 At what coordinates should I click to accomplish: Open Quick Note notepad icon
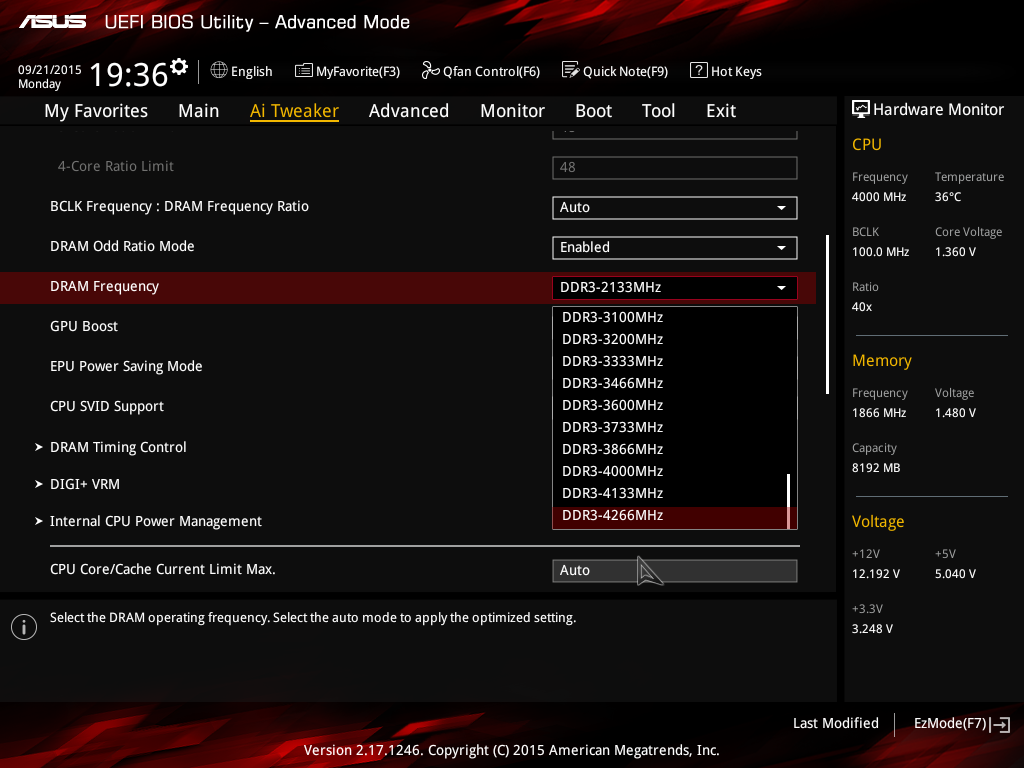point(570,71)
